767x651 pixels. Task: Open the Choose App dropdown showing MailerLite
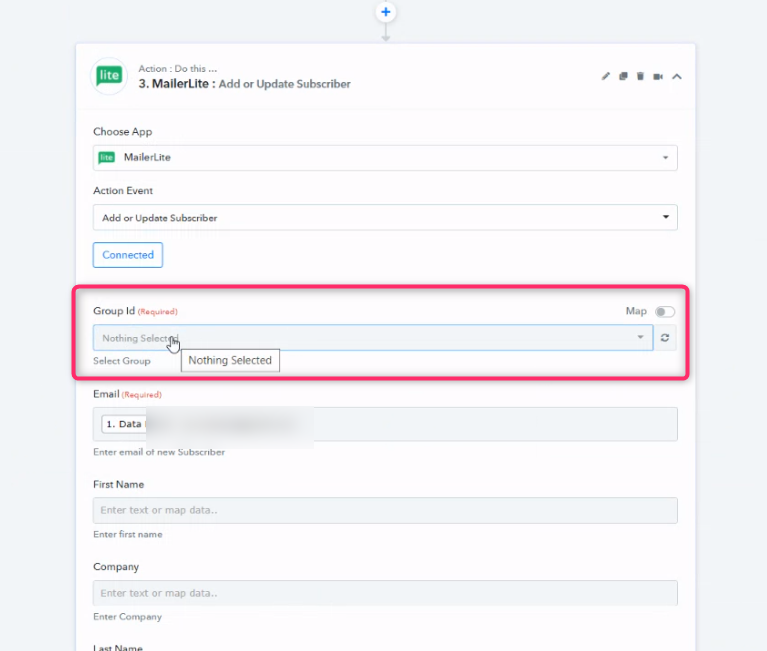tap(385, 157)
